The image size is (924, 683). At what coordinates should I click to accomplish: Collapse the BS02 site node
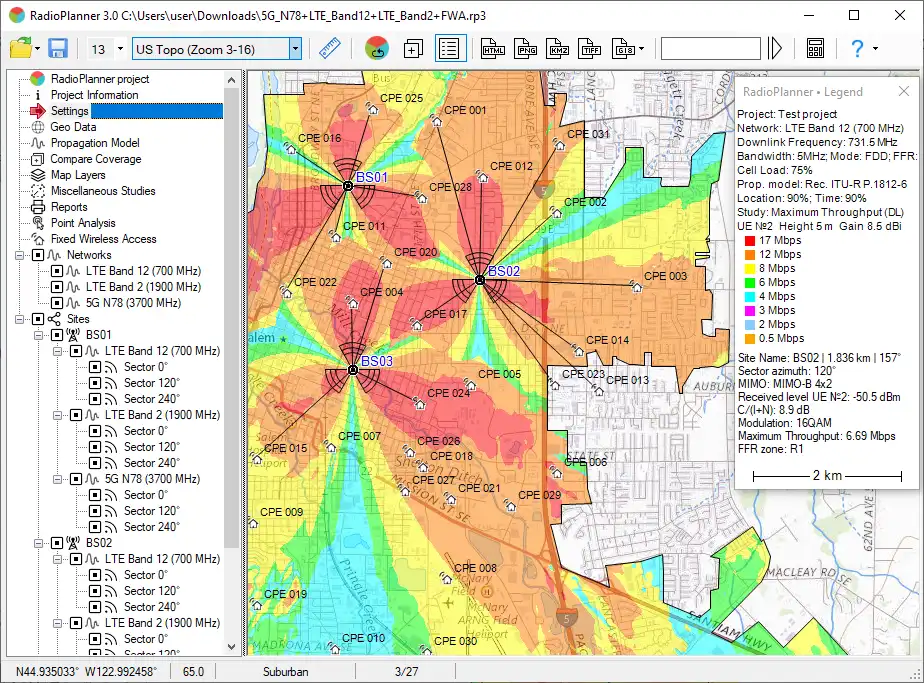[x=38, y=543]
